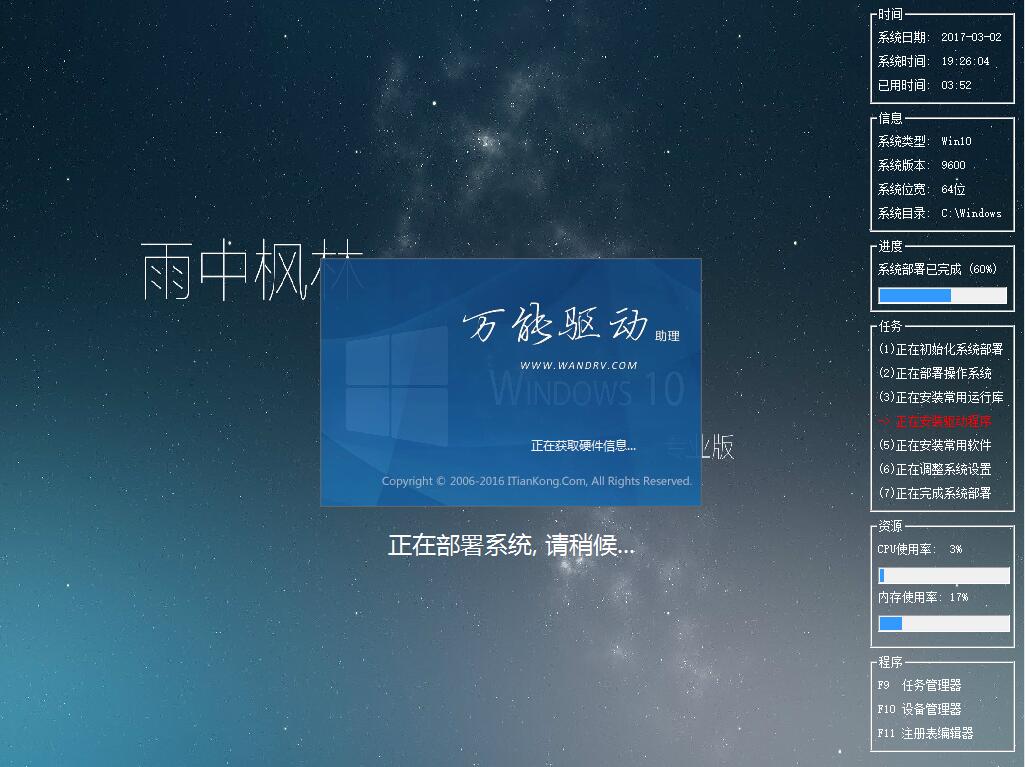Select task (7)正在完成系统部署
Screen dimensions: 1025x767
(x=935, y=494)
